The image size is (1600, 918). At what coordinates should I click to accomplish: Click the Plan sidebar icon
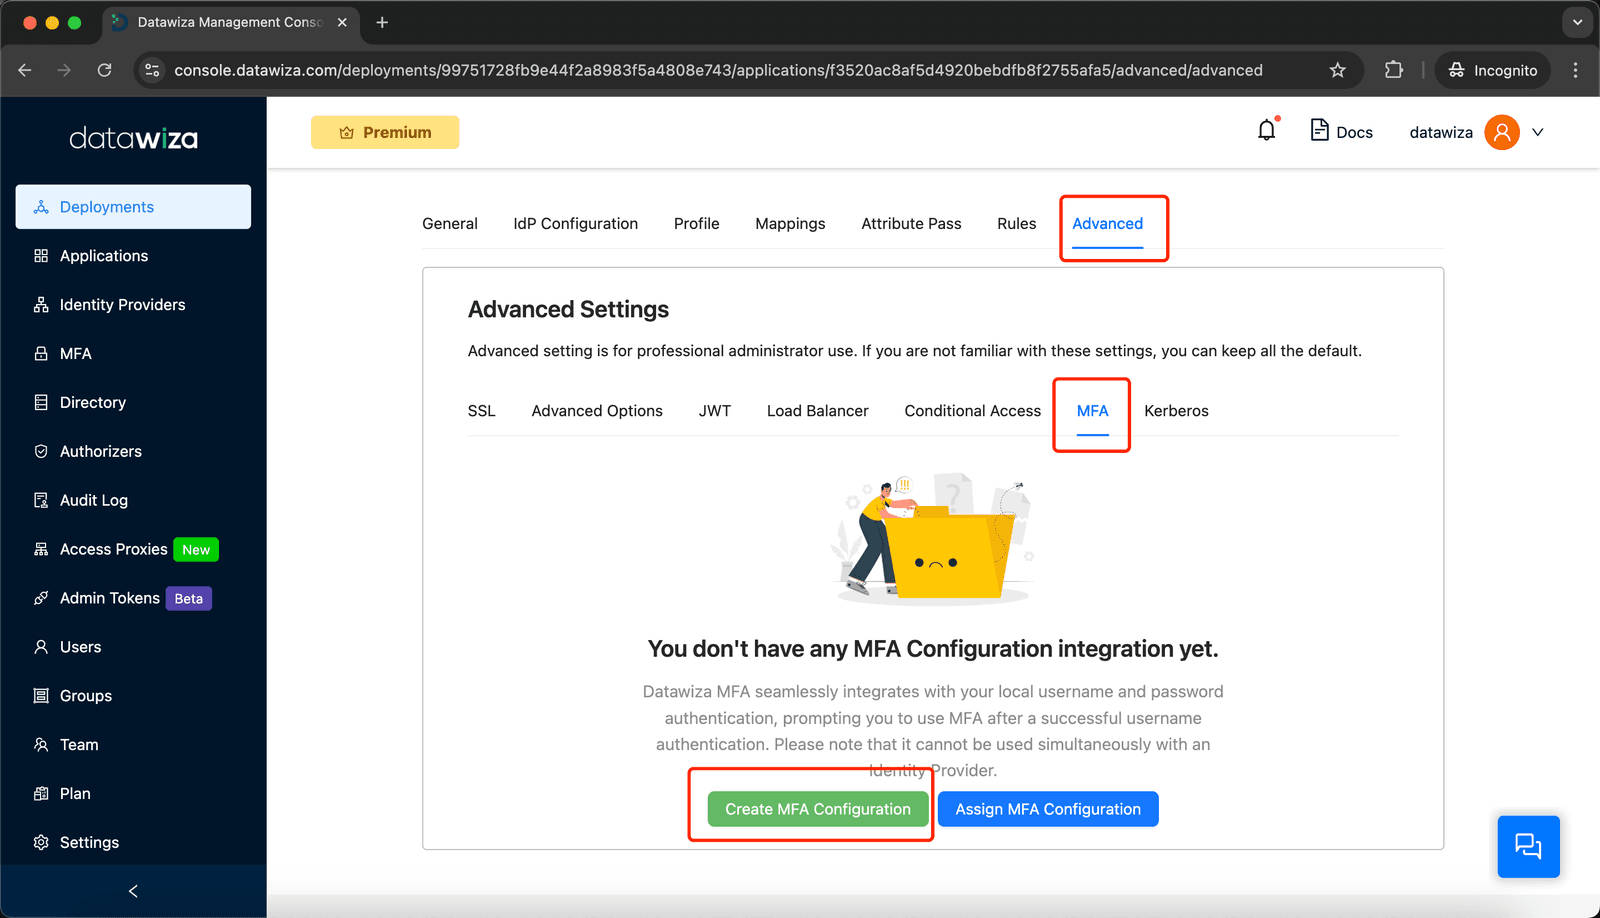coord(41,794)
